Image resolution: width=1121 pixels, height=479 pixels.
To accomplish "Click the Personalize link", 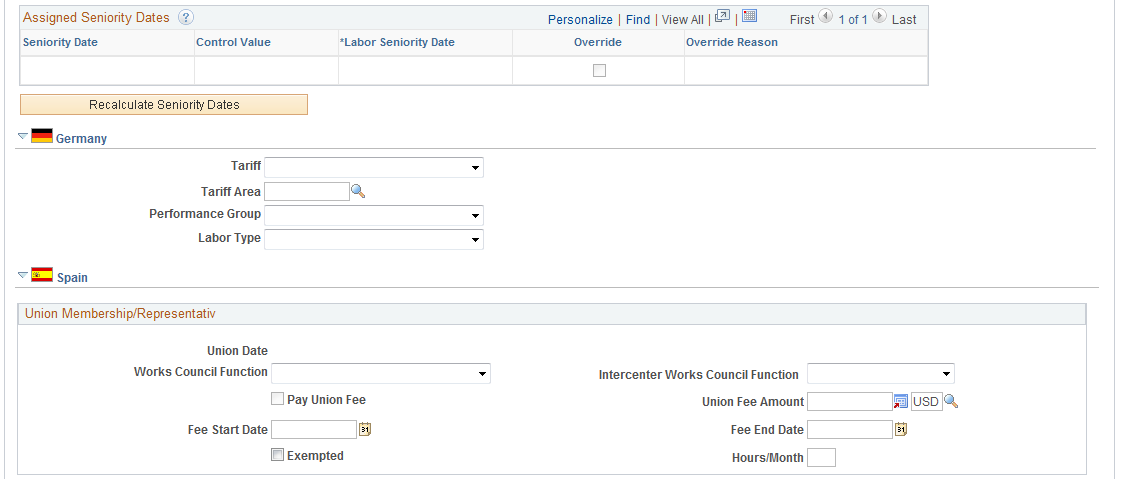I will [x=580, y=20].
